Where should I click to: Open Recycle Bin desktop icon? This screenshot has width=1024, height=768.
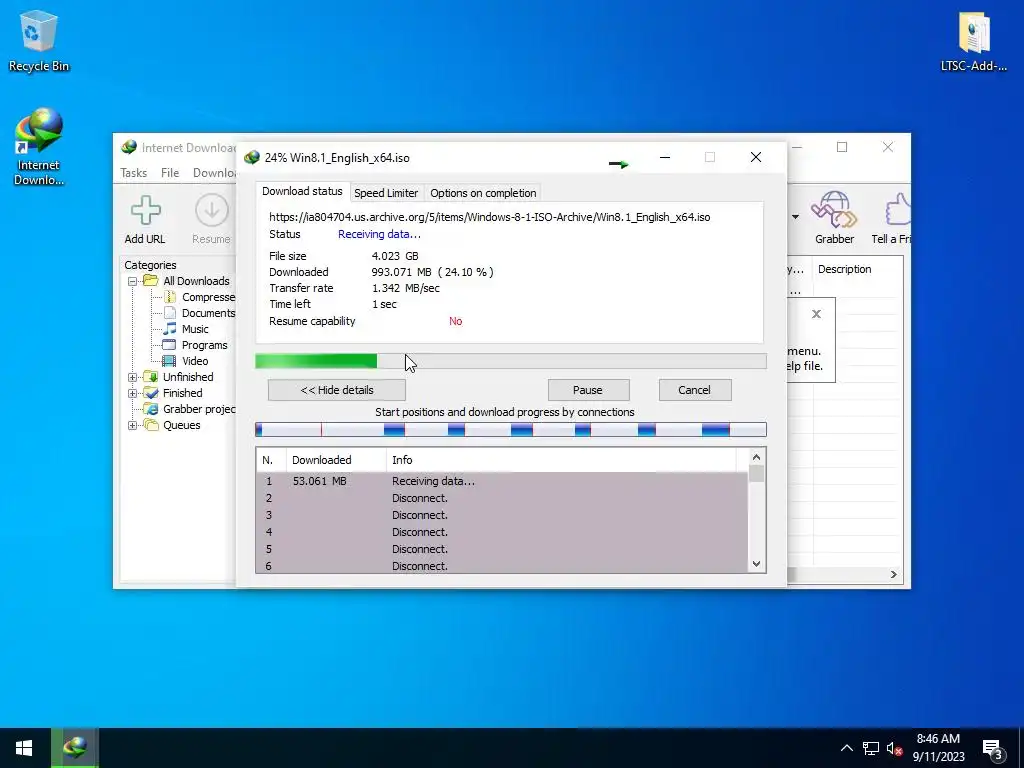coord(39,41)
